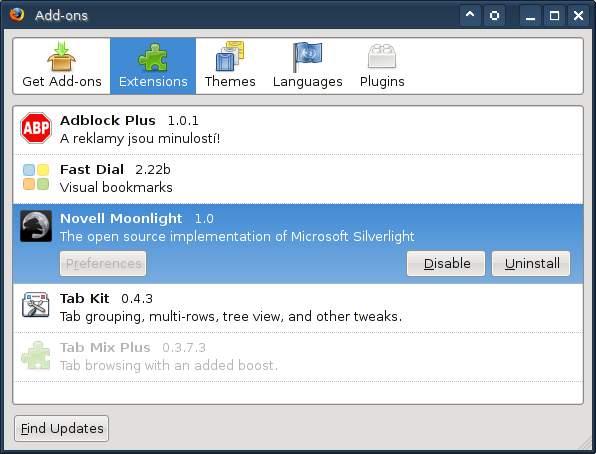The image size is (596, 454).
Task: Click the greyed Preferences button
Action: pyautogui.click(x=103, y=263)
